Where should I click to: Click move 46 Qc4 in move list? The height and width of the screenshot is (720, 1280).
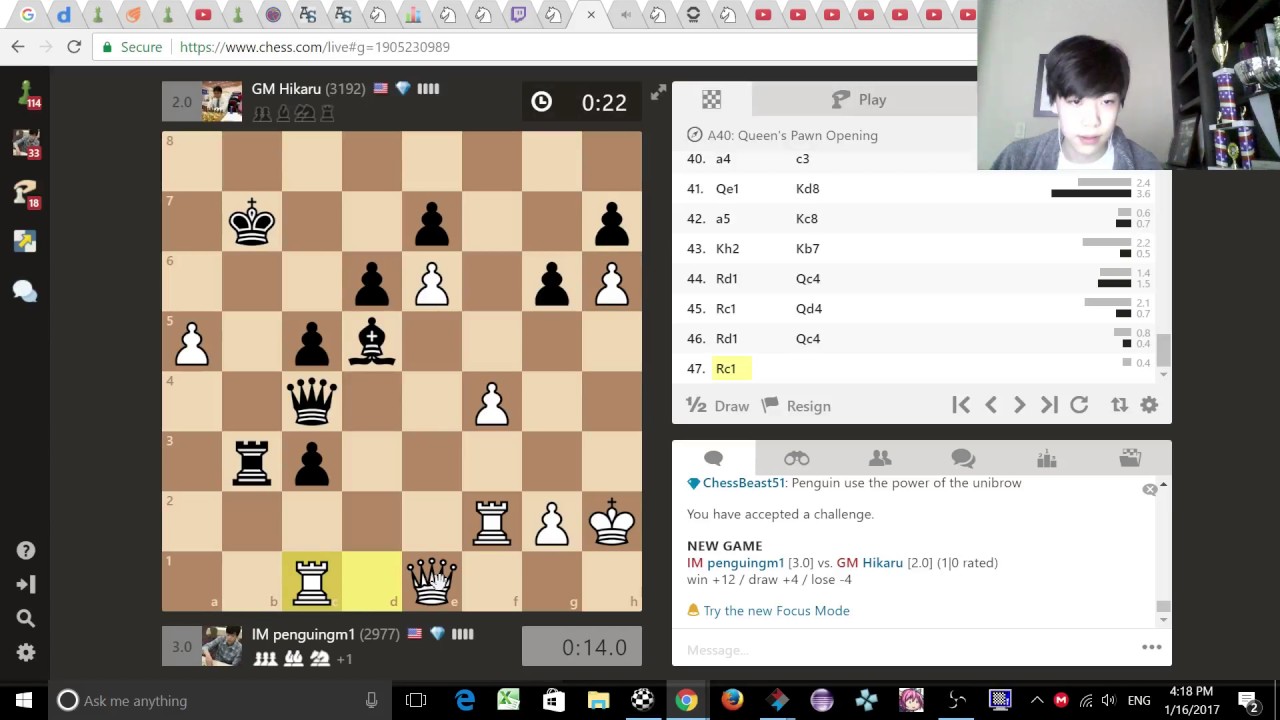tap(808, 339)
